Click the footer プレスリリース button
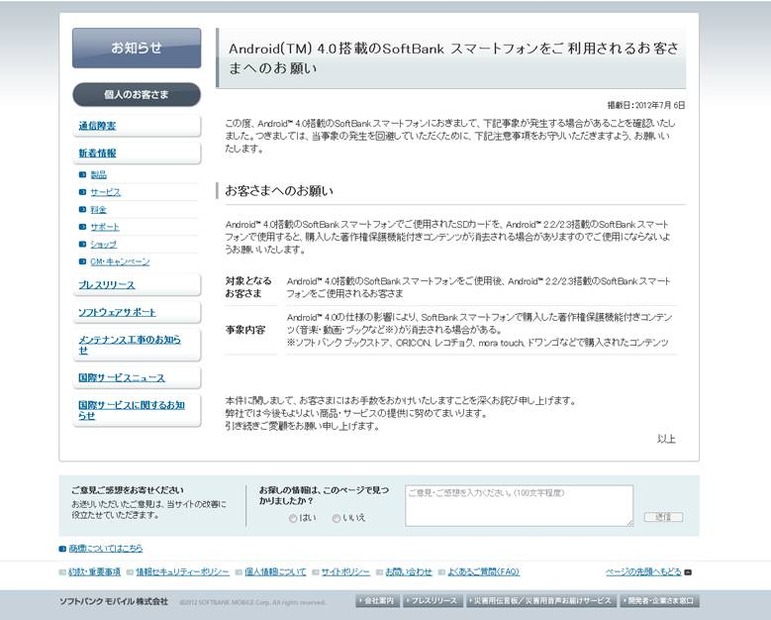Image resolution: width=771 pixels, height=620 pixels. (433, 601)
